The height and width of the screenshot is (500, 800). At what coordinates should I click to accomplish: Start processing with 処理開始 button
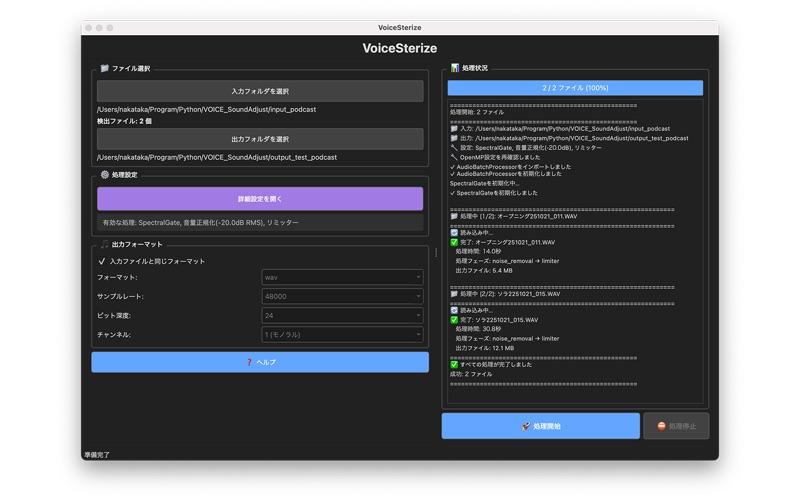tap(541, 426)
